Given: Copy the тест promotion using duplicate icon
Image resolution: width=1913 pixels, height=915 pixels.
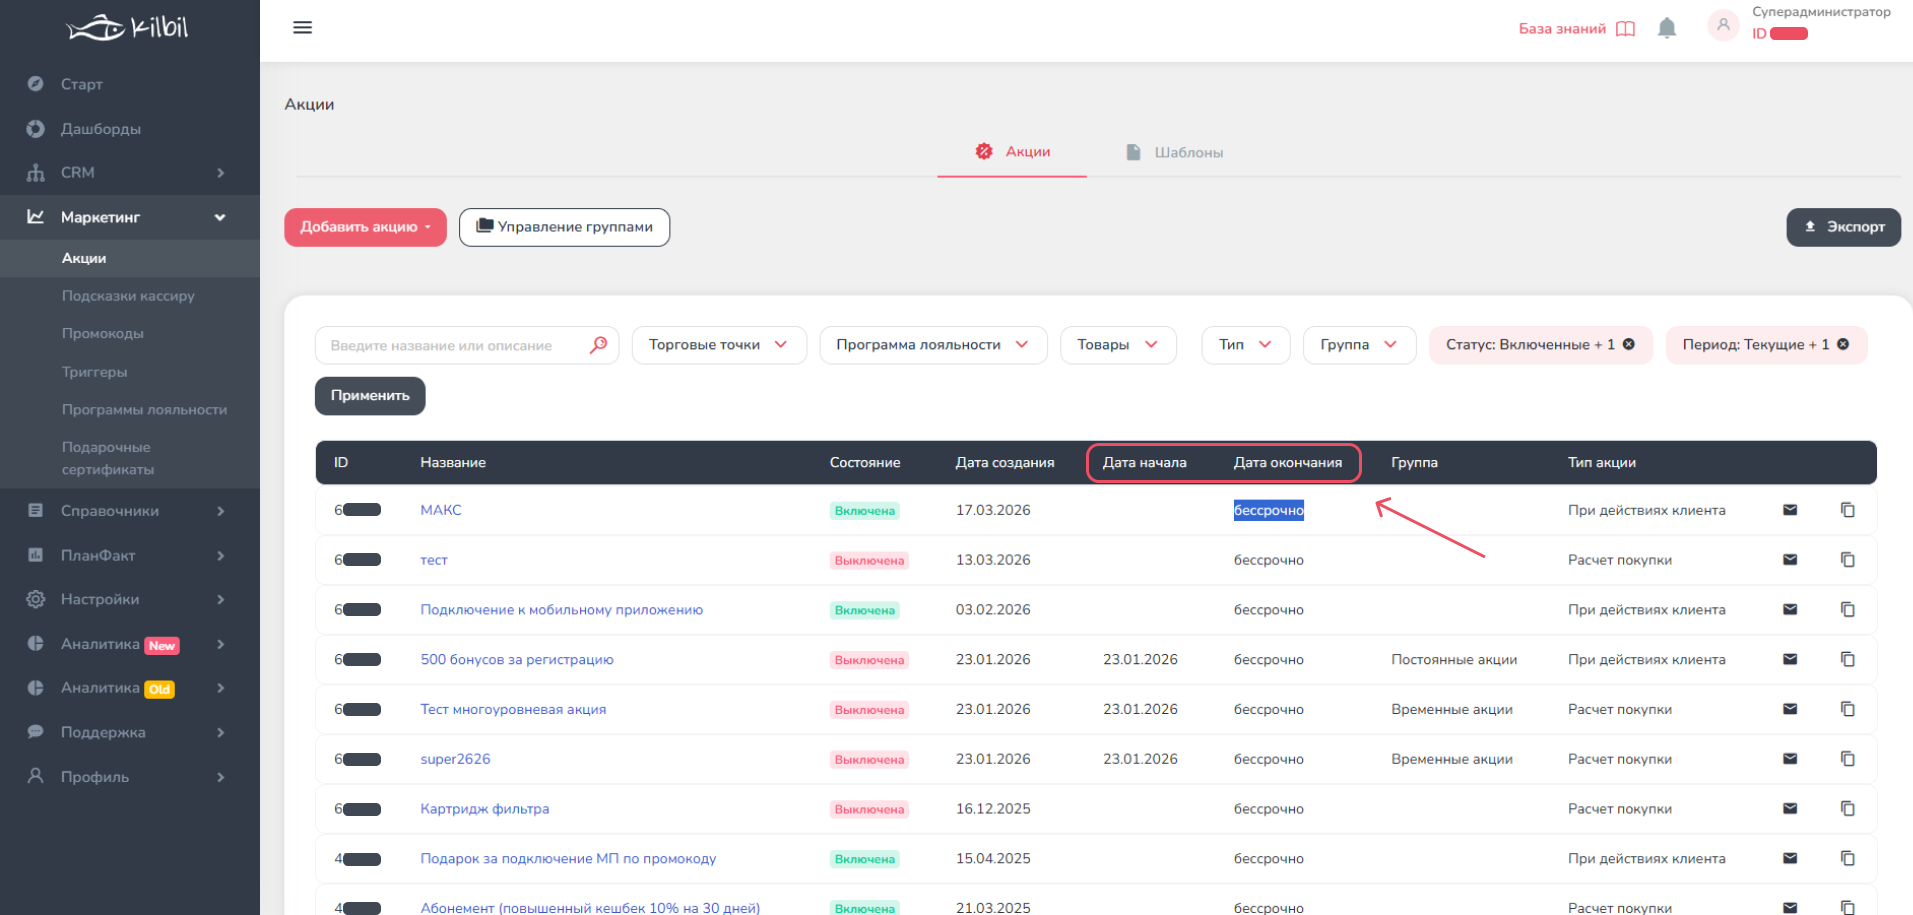Looking at the screenshot, I should pos(1847,560).
